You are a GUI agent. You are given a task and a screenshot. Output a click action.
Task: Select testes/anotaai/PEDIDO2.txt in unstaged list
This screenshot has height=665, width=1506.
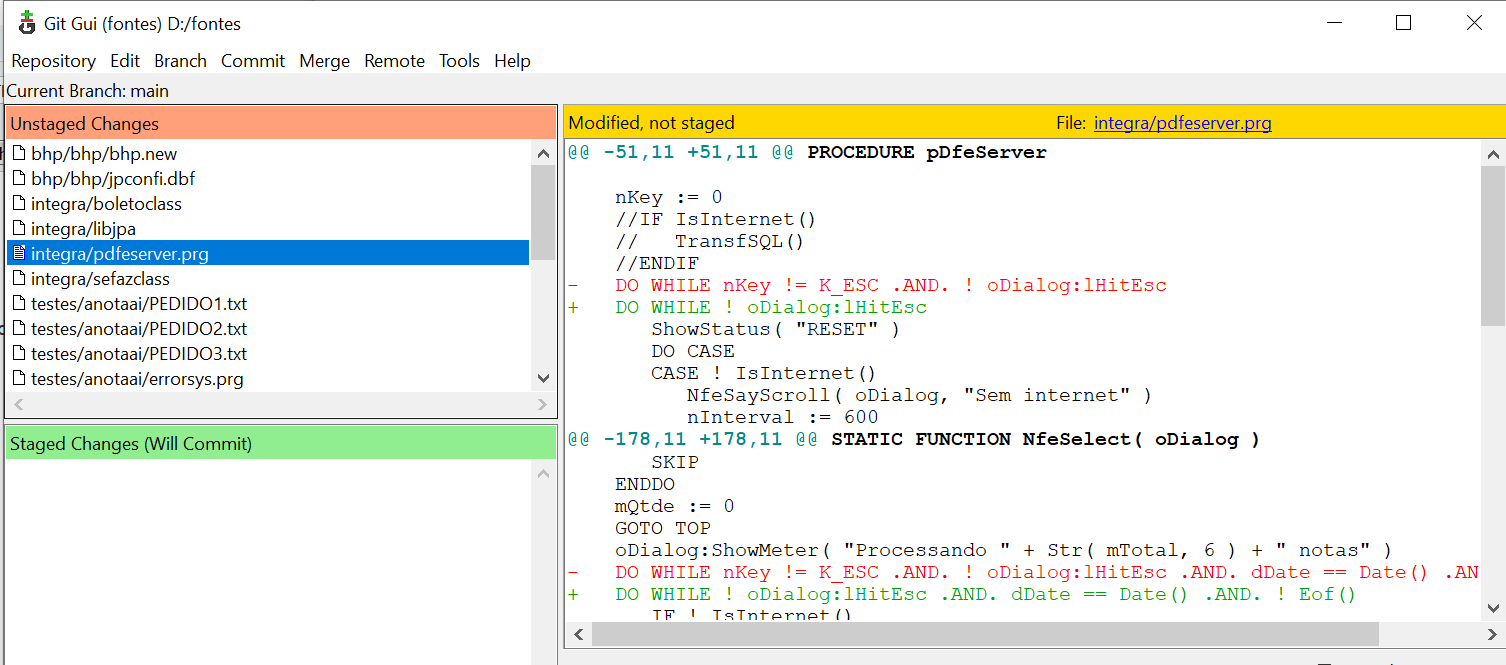click(138, 329)
